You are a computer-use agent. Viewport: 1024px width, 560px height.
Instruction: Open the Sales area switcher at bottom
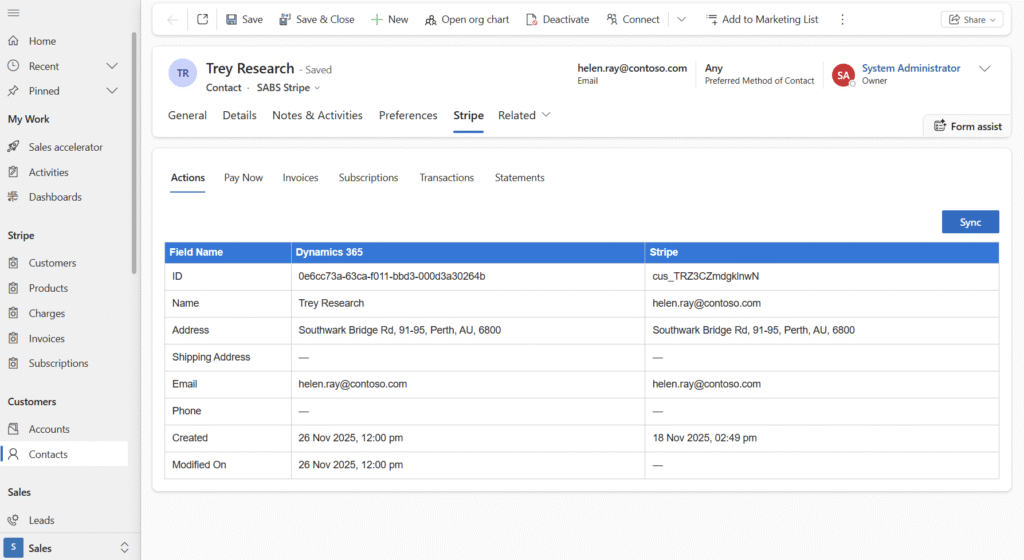(68, 548)
